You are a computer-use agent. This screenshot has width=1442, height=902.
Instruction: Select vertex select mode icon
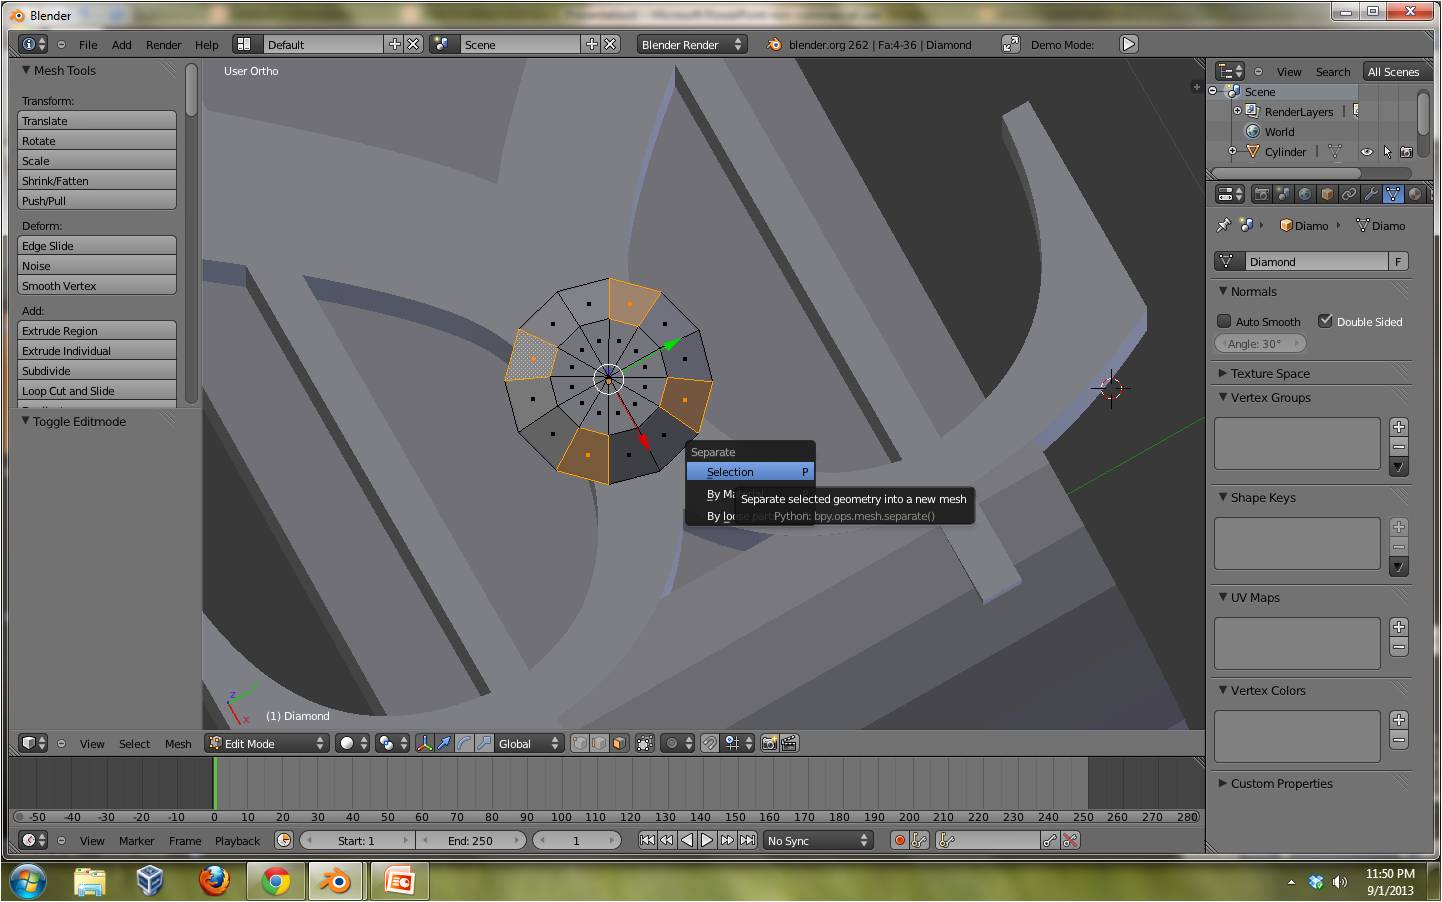click(x=580, y=743)
